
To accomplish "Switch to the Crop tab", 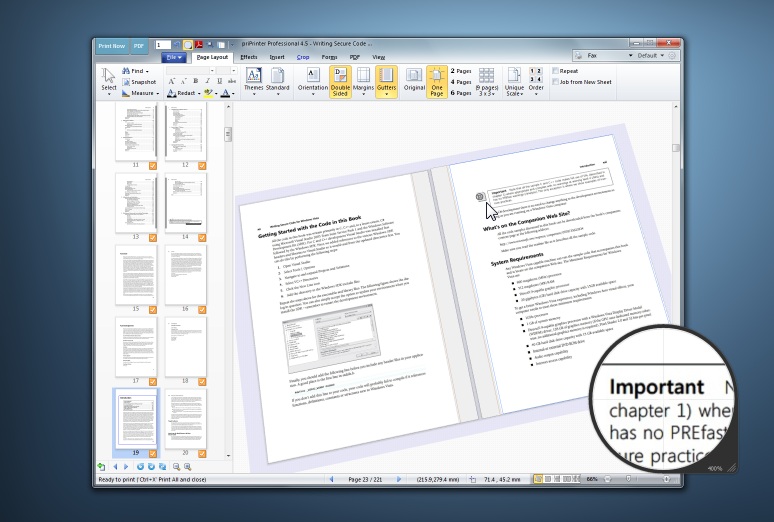I will tap(303, 57).
